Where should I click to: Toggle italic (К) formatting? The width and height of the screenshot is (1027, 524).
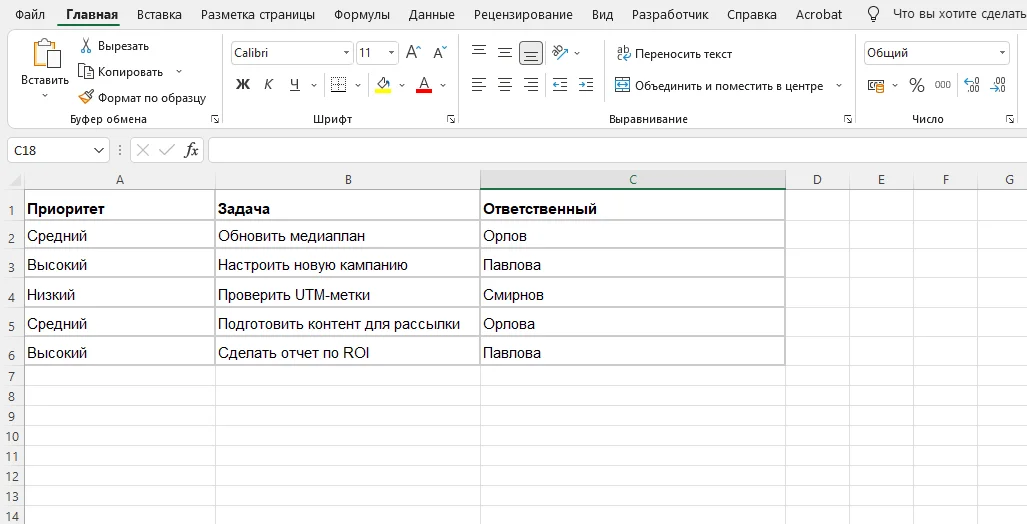(268, 85)
